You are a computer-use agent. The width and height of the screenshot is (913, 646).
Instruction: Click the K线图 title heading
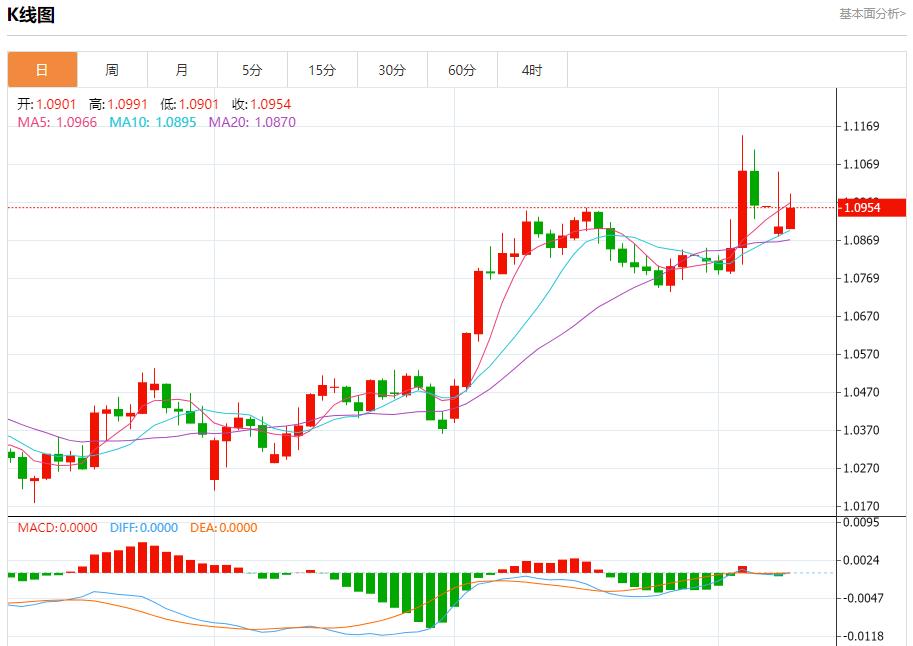click(31, 15)
